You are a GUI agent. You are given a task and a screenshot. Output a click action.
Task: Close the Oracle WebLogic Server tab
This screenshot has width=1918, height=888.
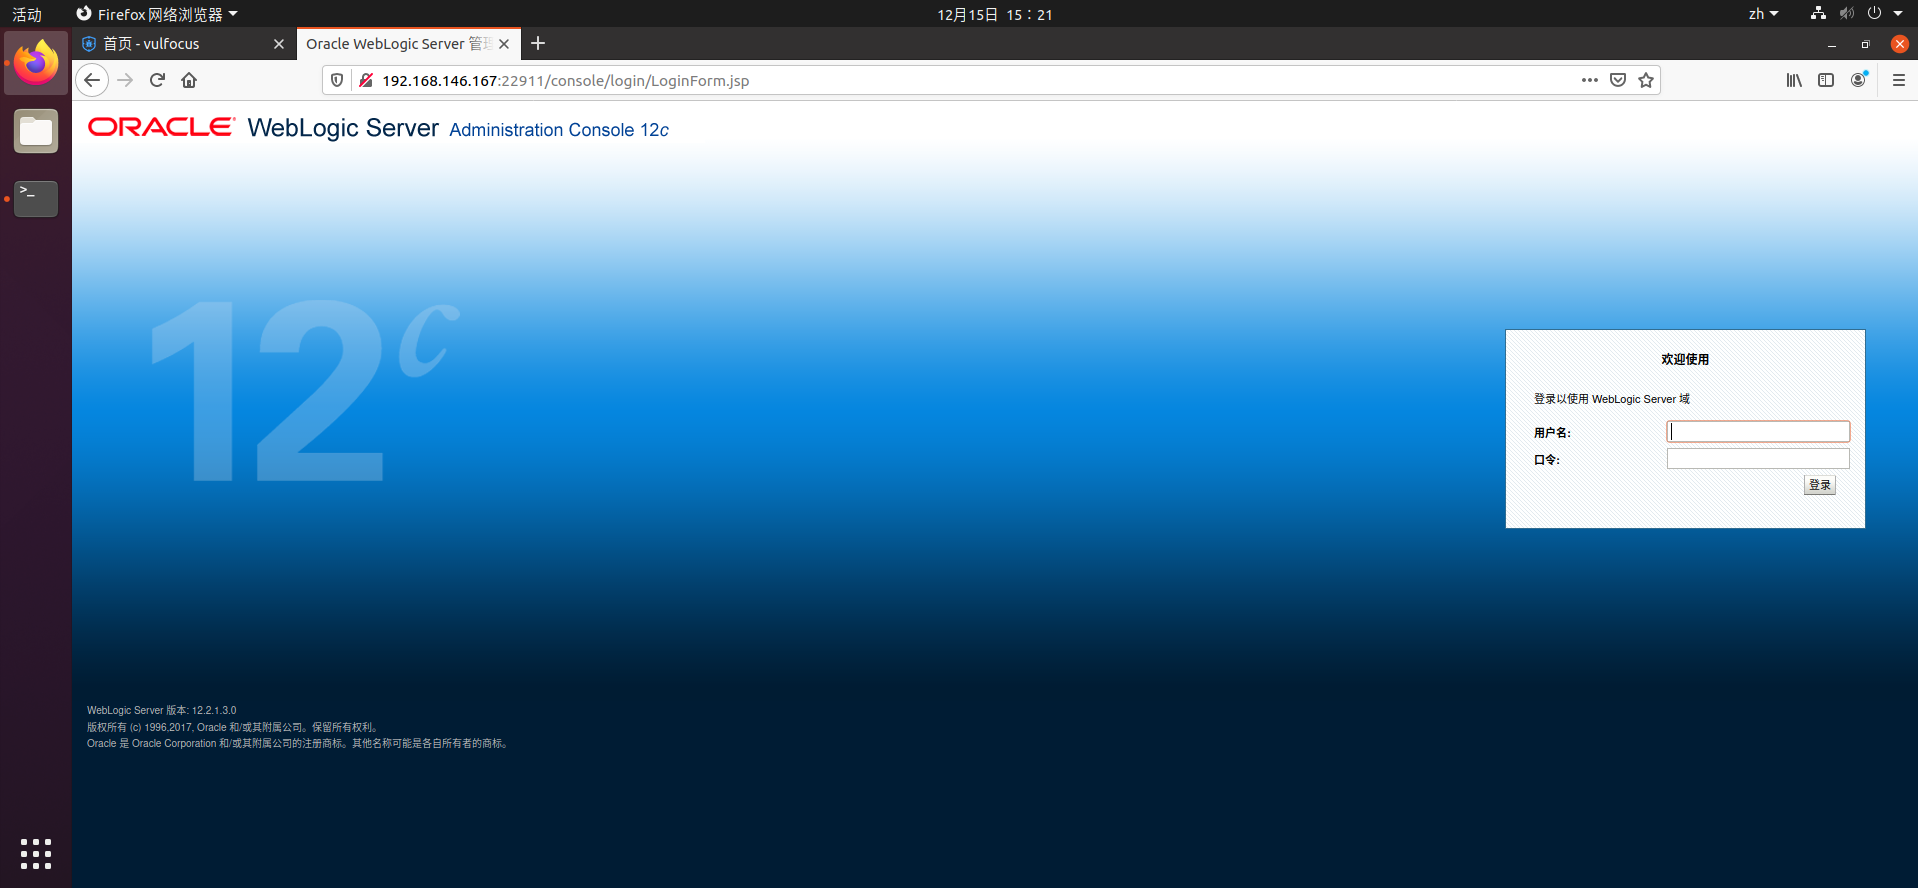point(504,44)
